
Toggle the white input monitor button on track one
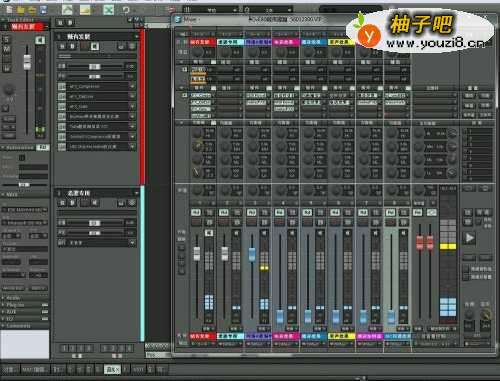point(95,46)
